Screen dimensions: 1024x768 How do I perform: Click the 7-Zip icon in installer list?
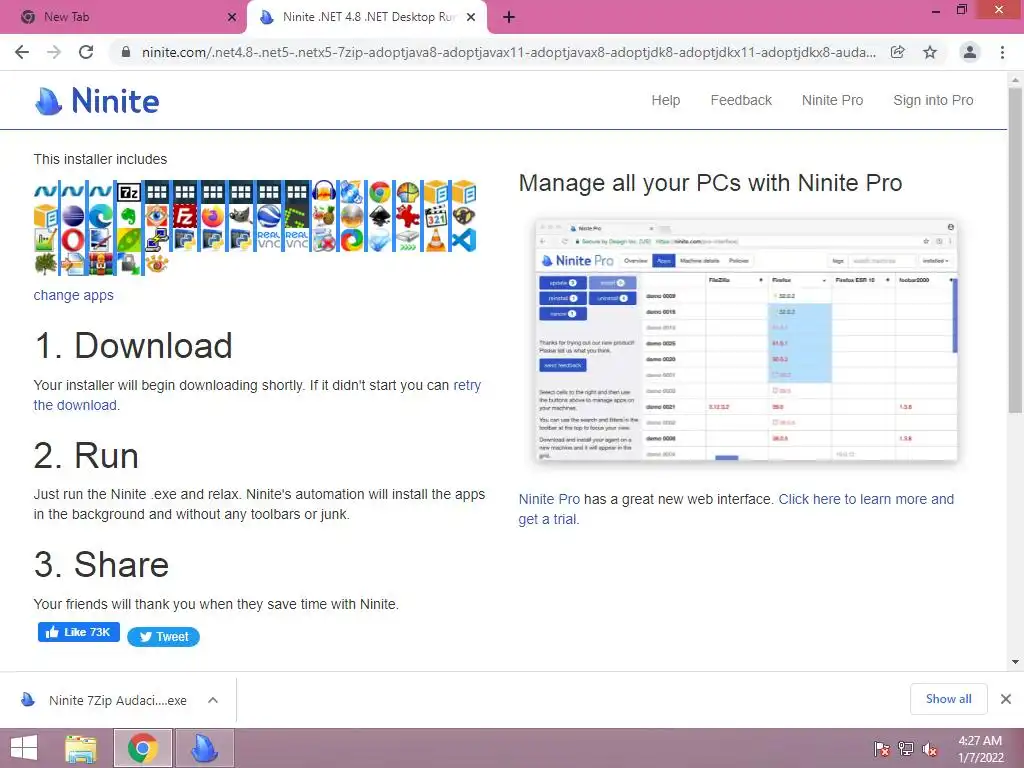[128, 193]
